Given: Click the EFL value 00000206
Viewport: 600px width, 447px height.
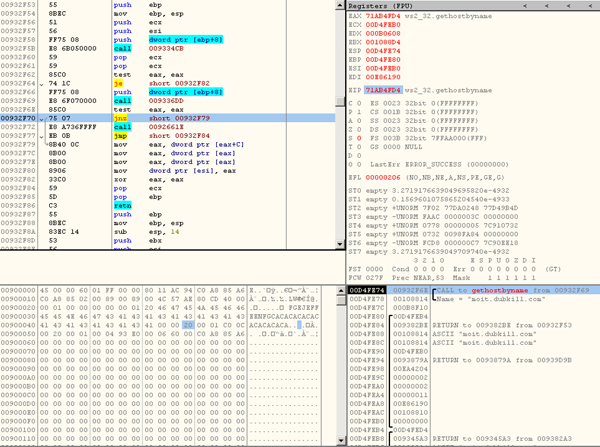Looking at the screenshot, I should click(x=381, y=177).
